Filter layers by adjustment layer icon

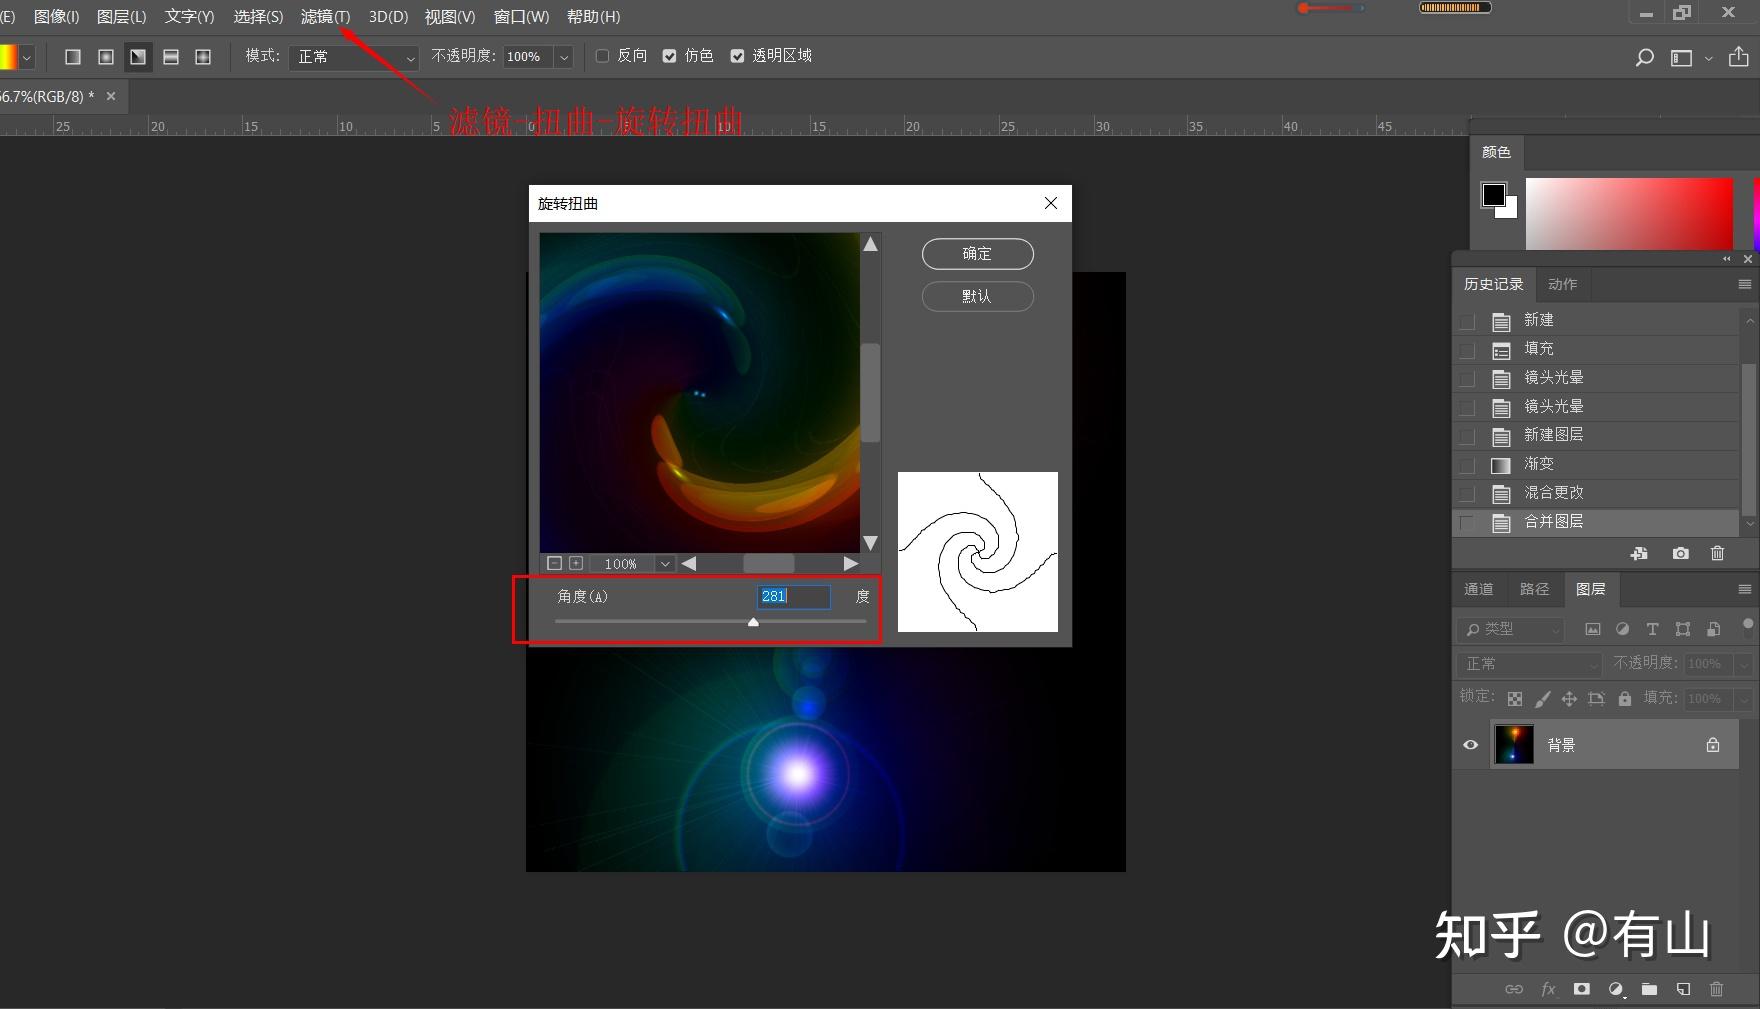click(x=1622, y=629)
